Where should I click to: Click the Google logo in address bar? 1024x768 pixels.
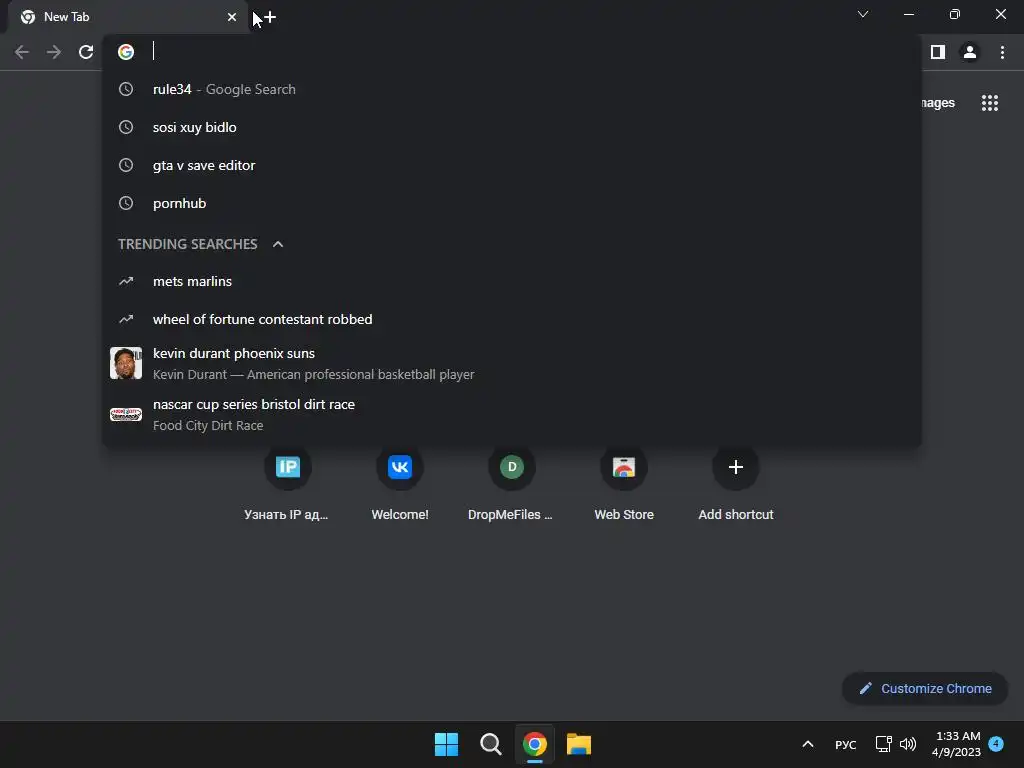(x=126, y=52)
